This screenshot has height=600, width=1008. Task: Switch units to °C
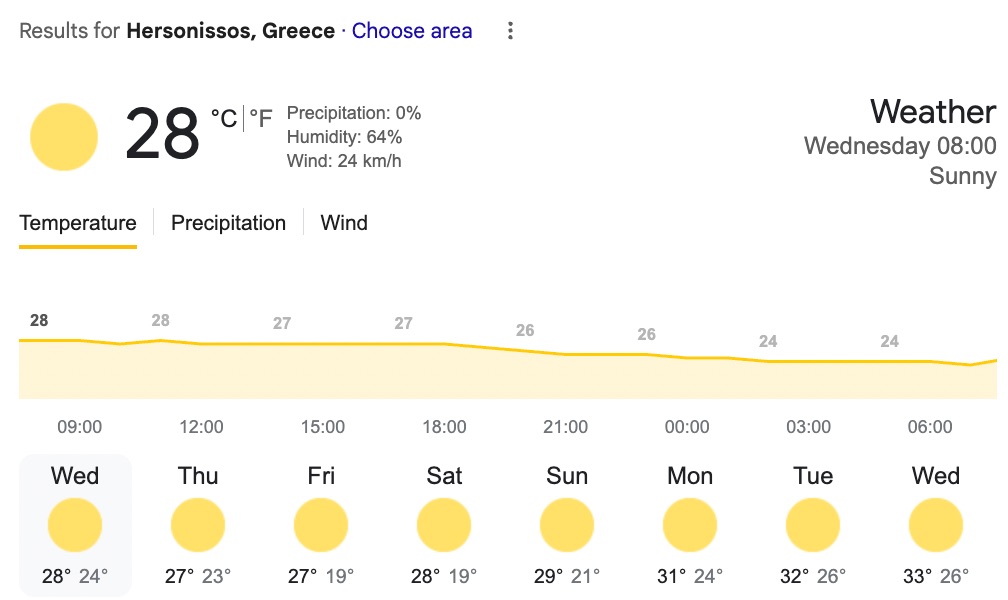coord(224,118)
